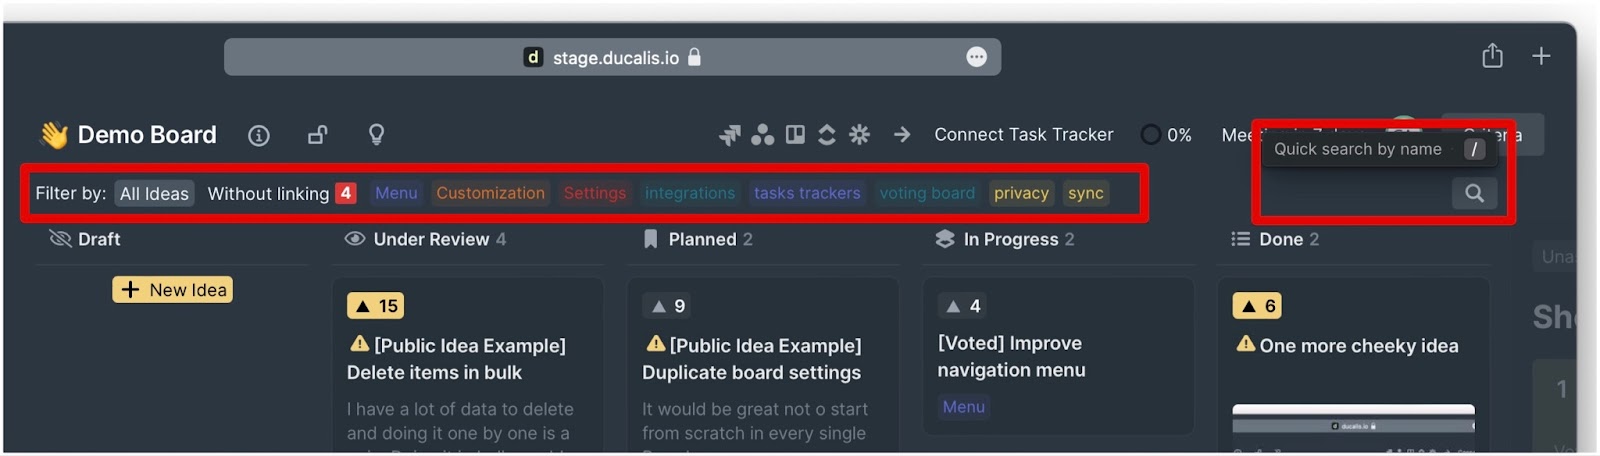Click Connect Task Tracker link
Image resolution: width=1600 pixels, height=456 pixels.
[1023, 134]
